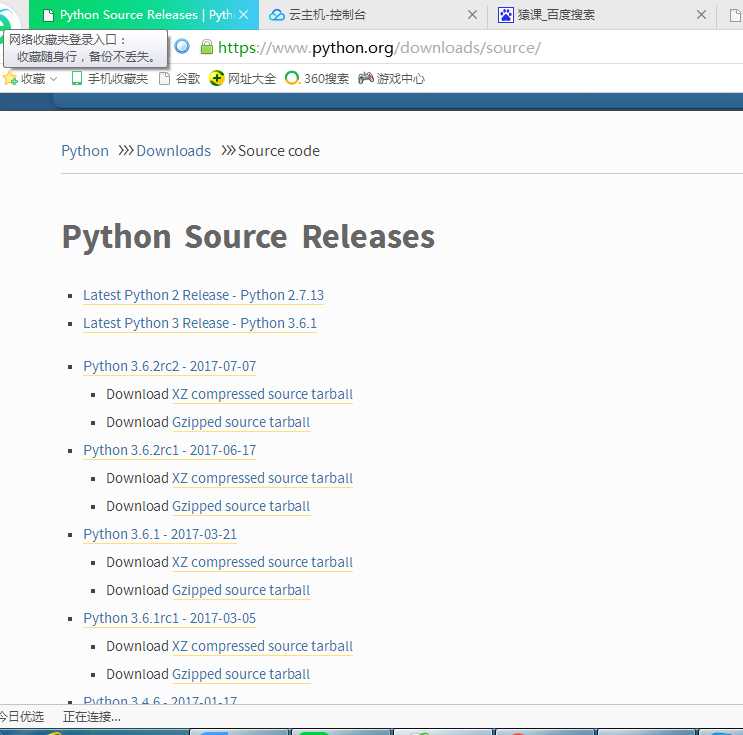Download Gzipped tarball for Python 3.6.1rc1
The height and width of the screenshot is (735, 743).
[x=241, y=674]
